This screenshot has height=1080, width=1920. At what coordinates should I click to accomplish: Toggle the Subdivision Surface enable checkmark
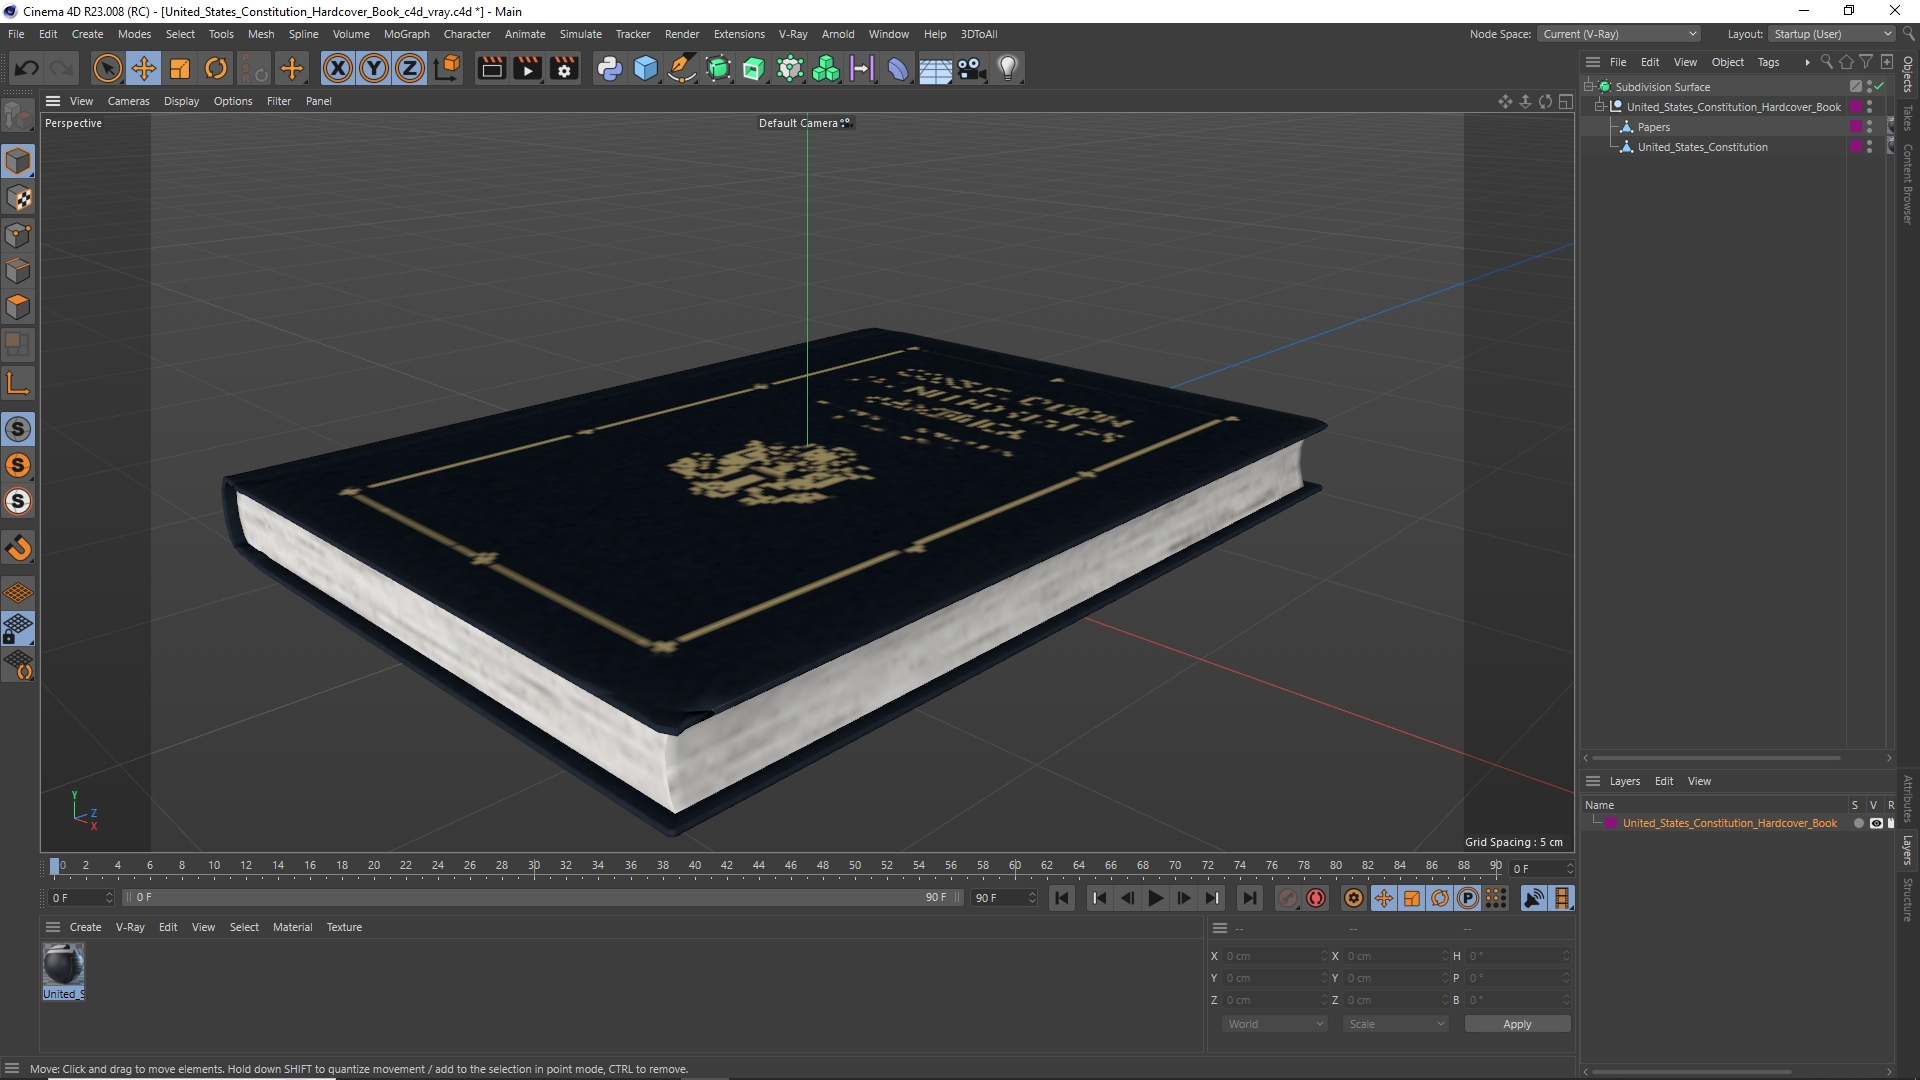pyautogui.click(x=1881, y=87)
